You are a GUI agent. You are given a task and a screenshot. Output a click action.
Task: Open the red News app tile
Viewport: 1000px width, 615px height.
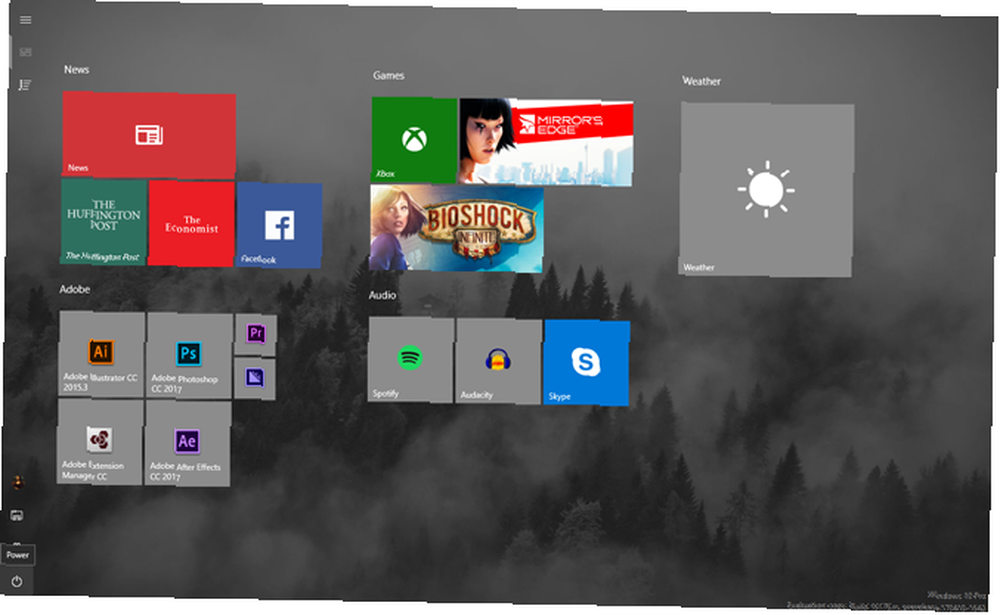point(149,135)
